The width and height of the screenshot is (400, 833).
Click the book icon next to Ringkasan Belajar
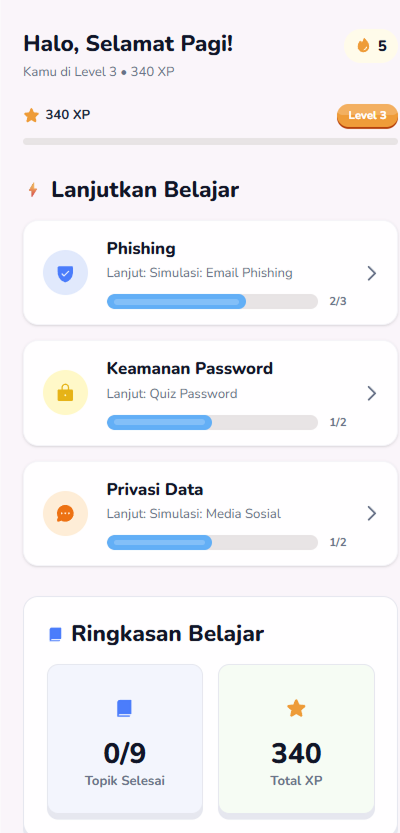55,634
